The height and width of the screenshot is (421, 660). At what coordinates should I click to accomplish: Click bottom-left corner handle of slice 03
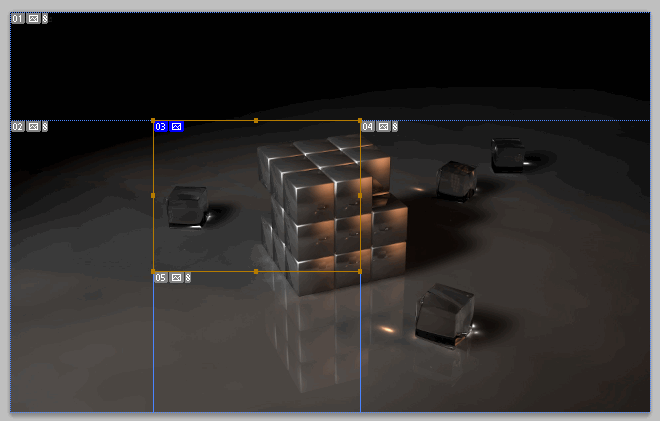coord(153,271)
